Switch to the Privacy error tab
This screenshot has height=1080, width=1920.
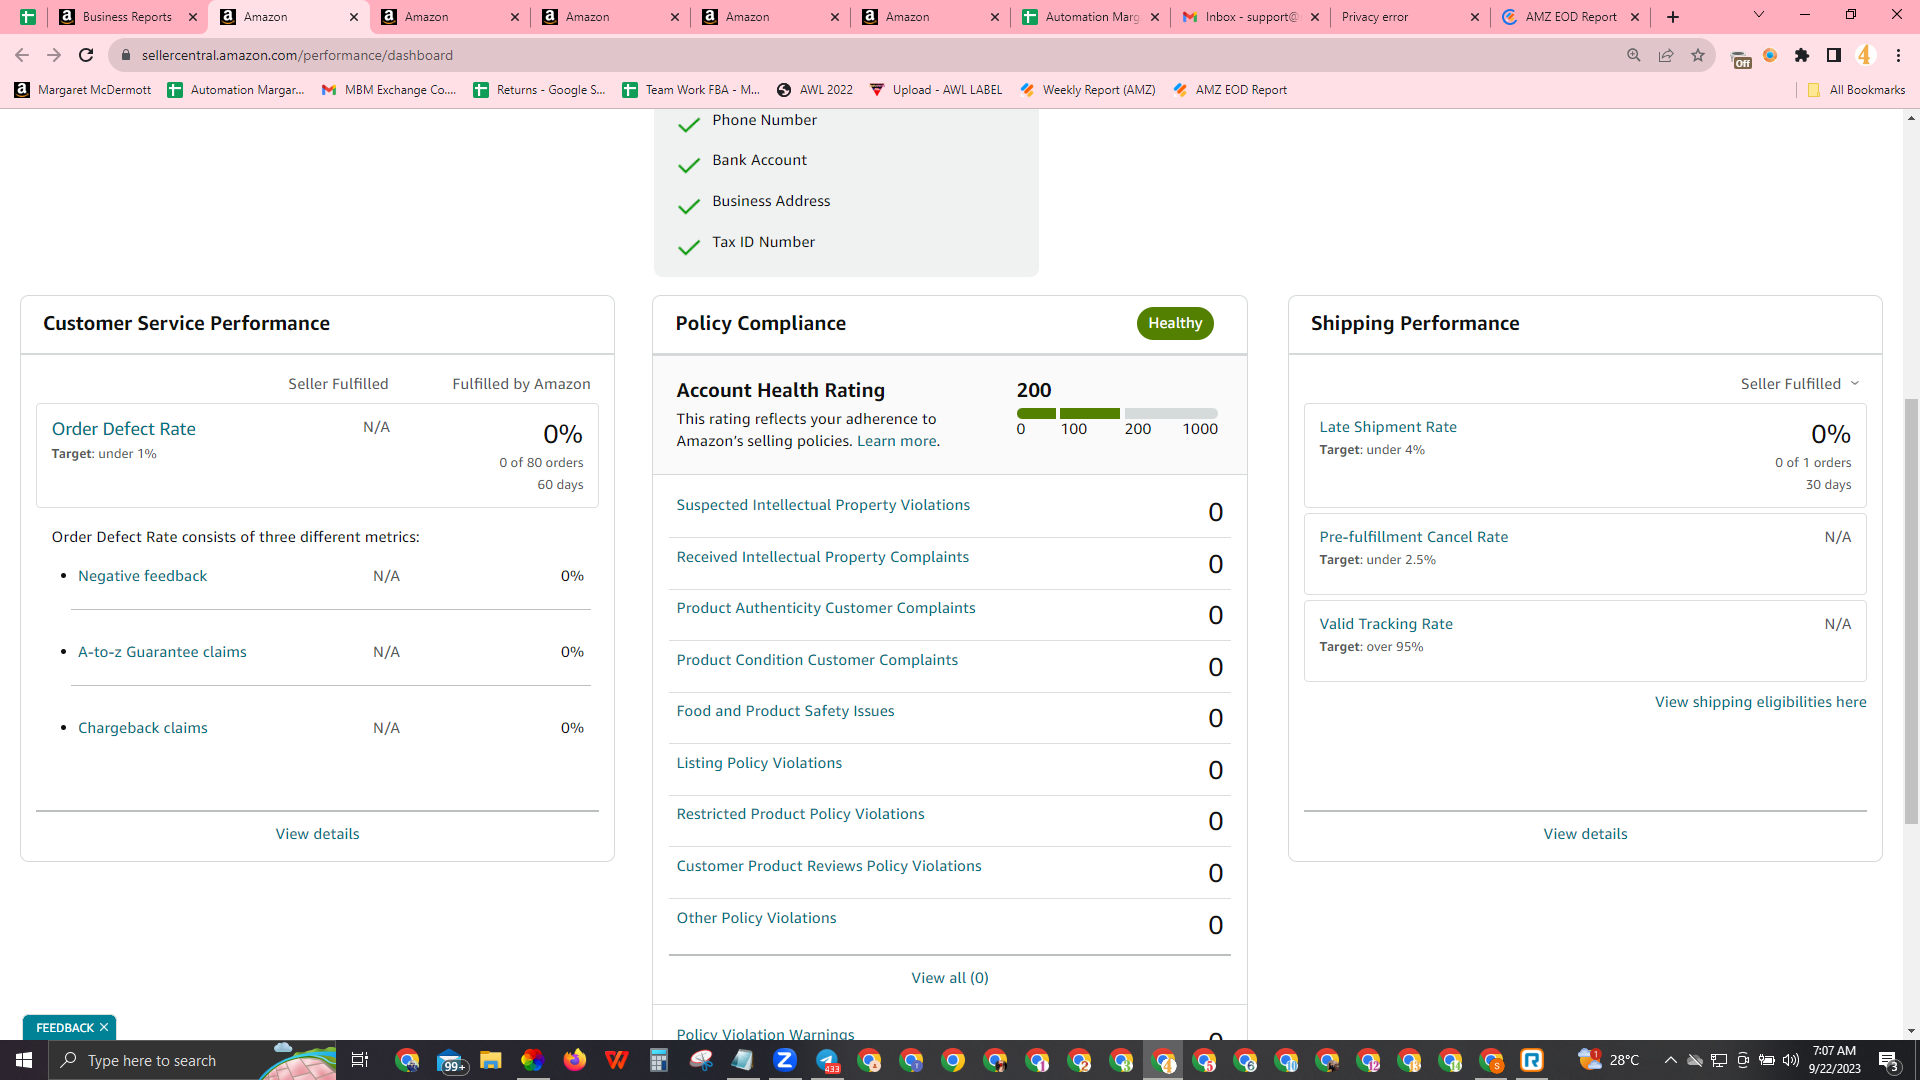click(x=1410, y=17)
